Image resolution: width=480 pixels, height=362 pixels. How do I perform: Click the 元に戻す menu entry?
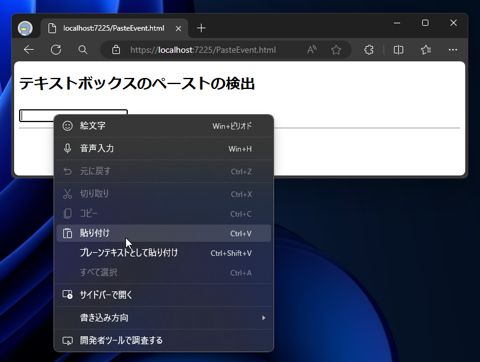point(164,171)
